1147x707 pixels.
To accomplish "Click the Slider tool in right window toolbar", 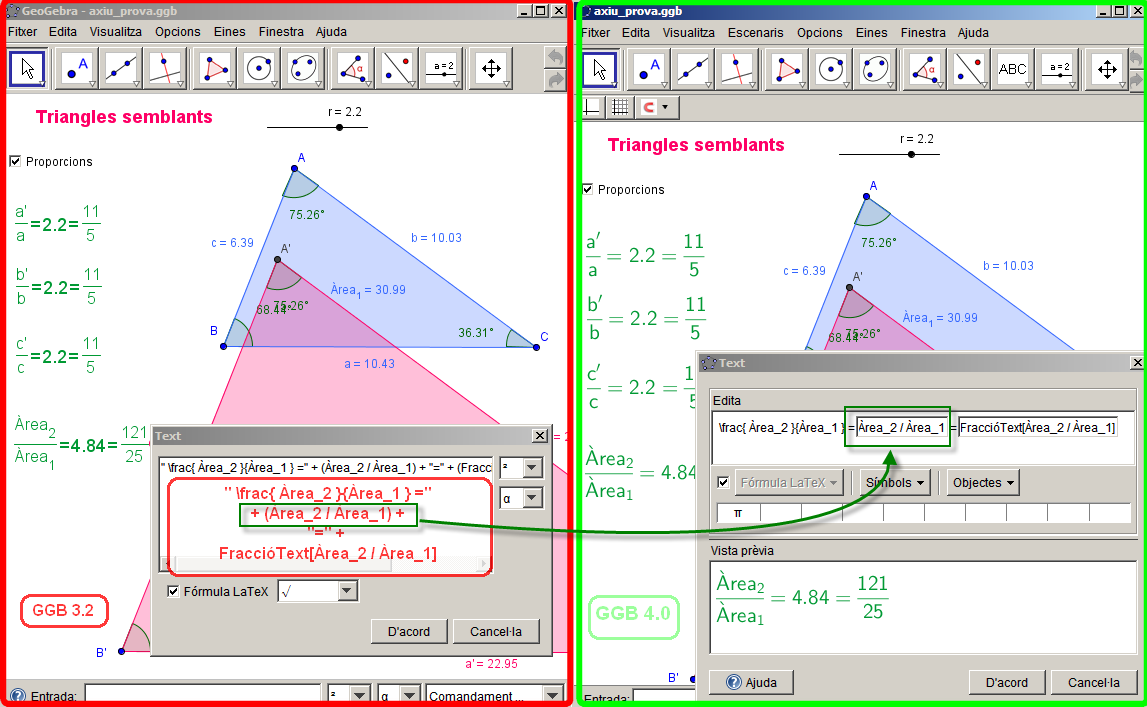I will [1058, 69].
